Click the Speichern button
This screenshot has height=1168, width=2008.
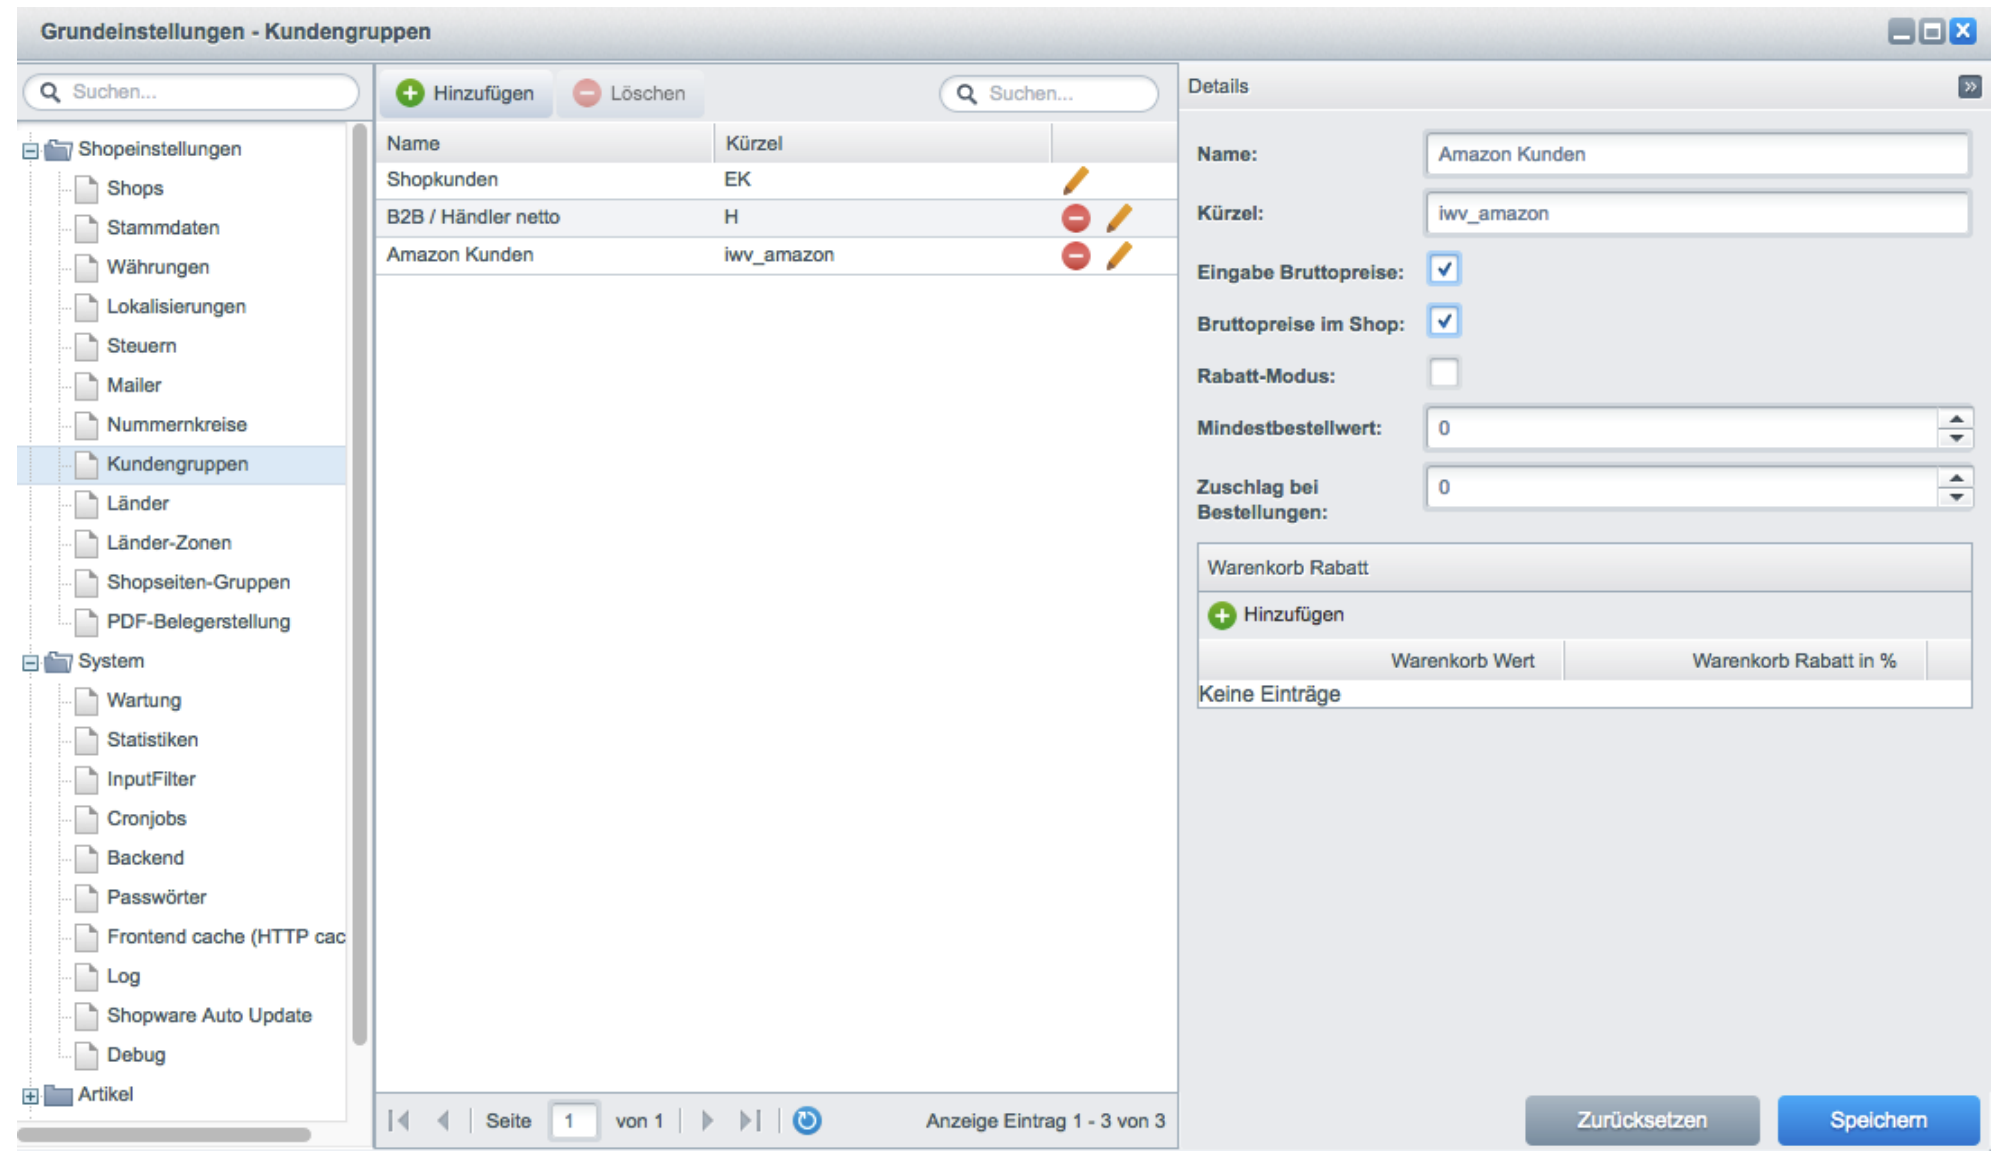(1877, 1120)
